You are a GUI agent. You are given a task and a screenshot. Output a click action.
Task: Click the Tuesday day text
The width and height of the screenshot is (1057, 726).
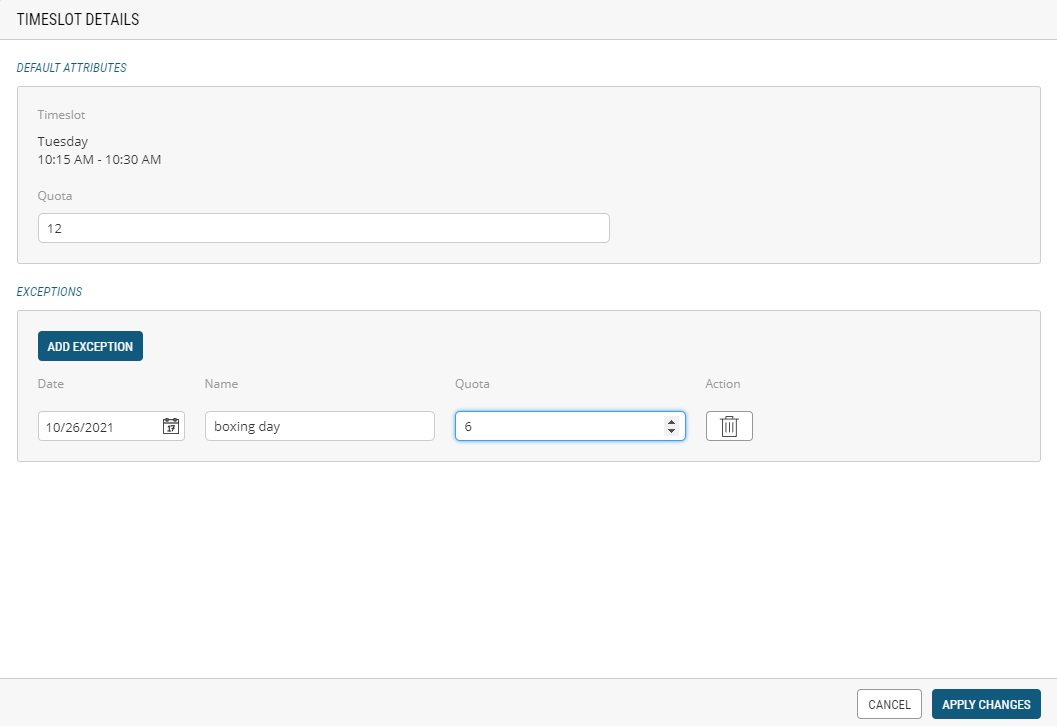[63, 141]
